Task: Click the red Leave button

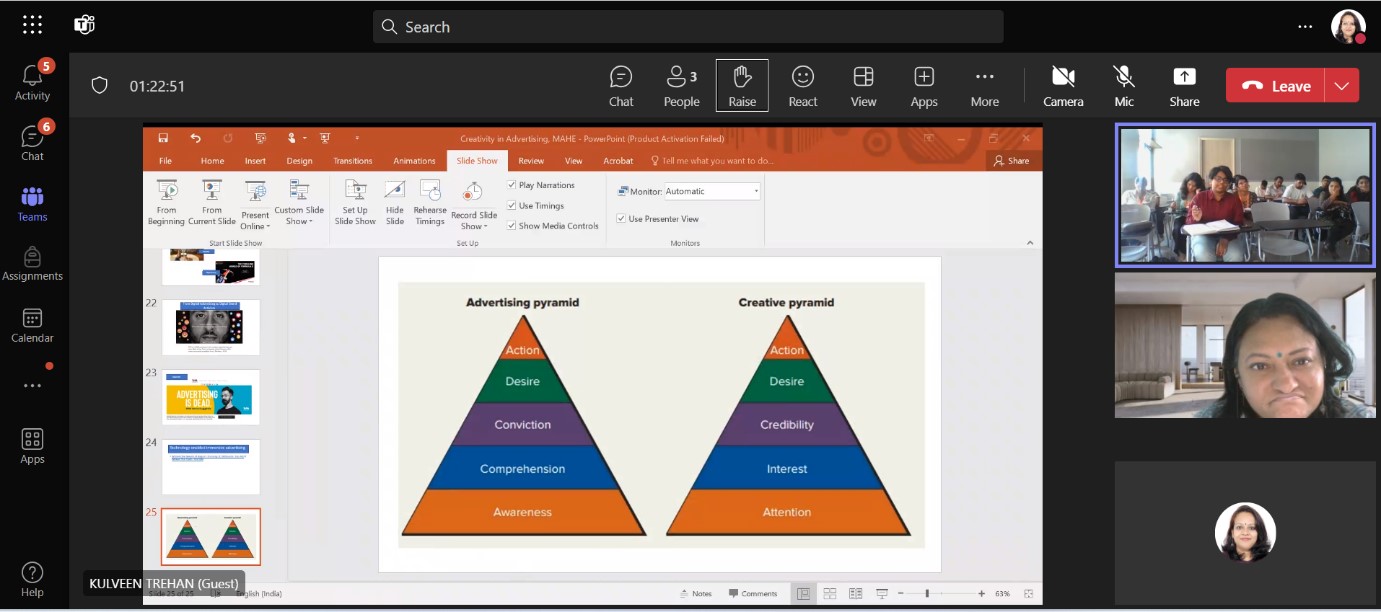Action: tap(1276, 86)
